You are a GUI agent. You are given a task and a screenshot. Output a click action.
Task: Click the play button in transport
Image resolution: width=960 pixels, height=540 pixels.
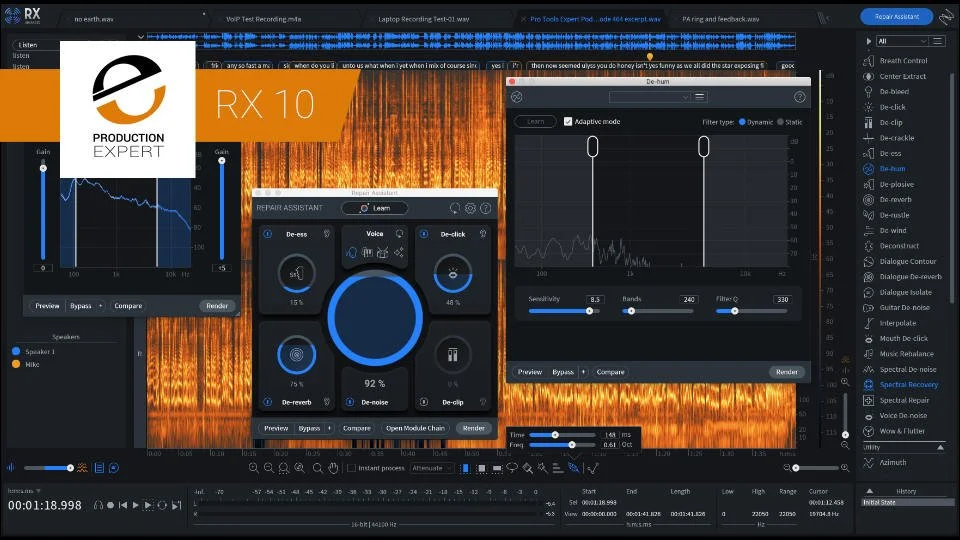tap(135, 505)
